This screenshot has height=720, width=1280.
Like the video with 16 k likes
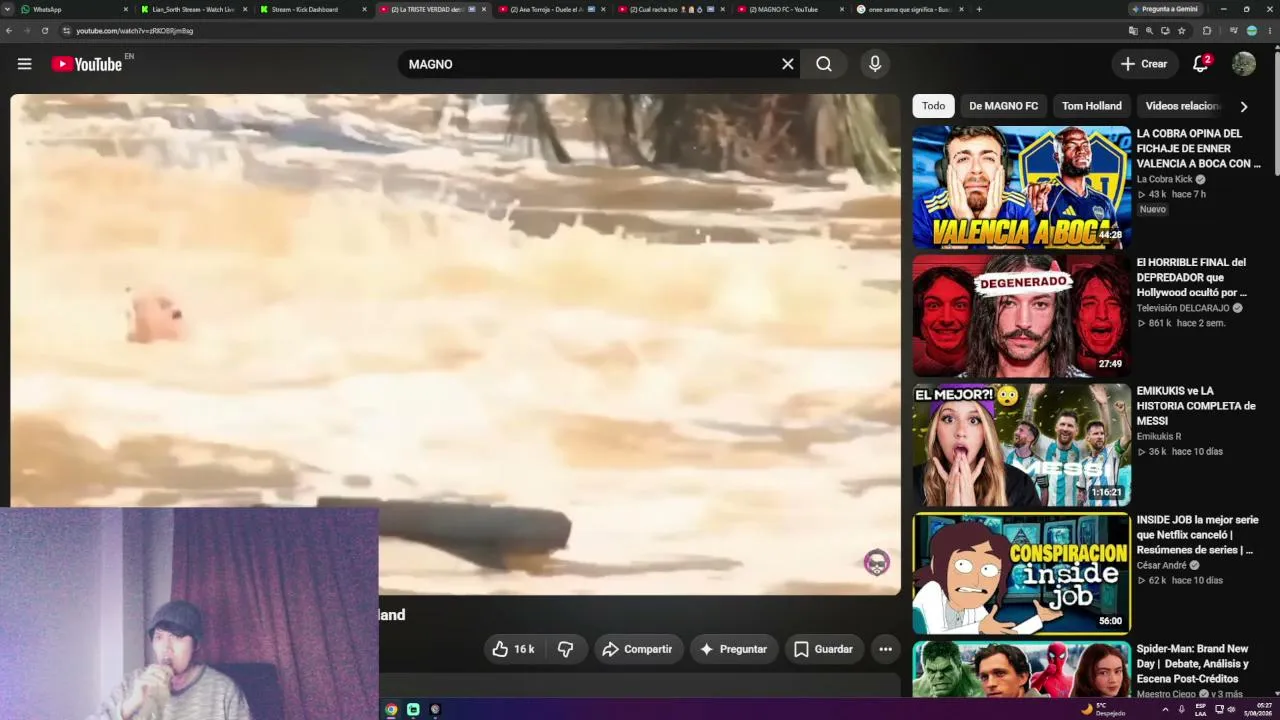point(514,649)
